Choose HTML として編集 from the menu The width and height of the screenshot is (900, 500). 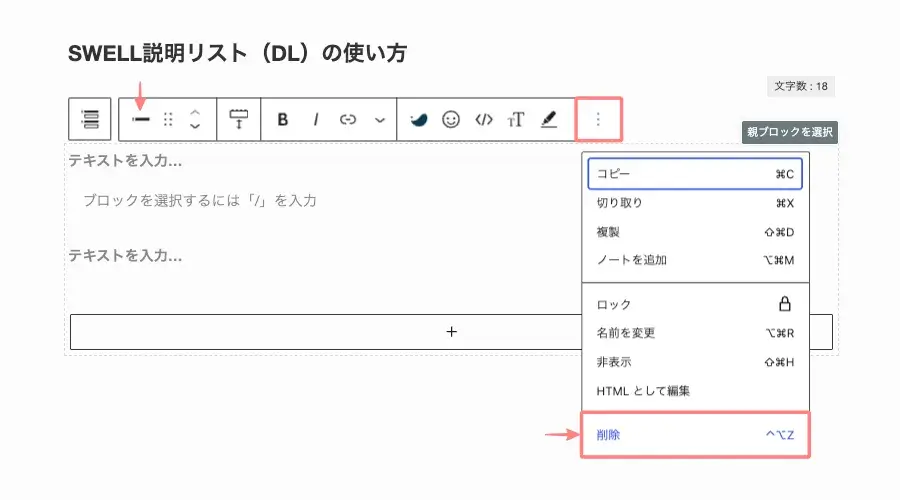(695, 391)
